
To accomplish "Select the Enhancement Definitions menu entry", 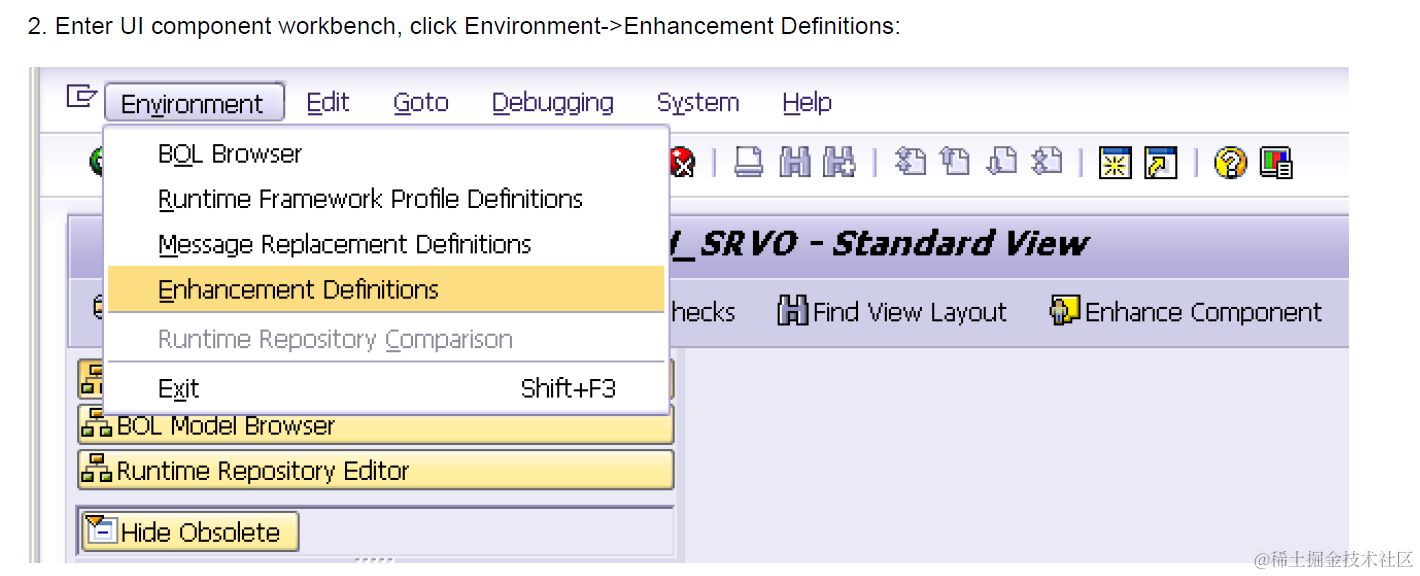I will coord(386,290).
